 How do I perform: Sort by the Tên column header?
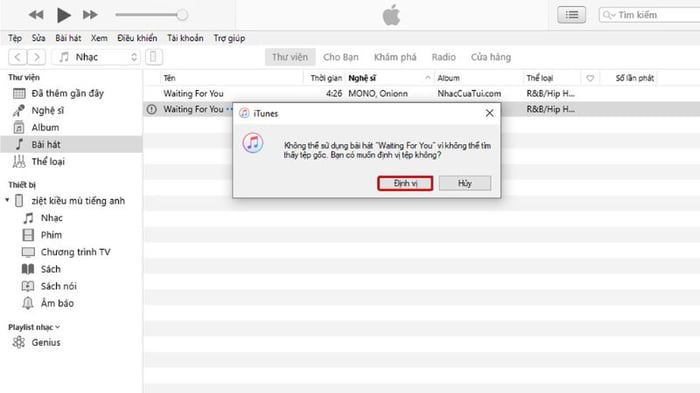[231, 78]
